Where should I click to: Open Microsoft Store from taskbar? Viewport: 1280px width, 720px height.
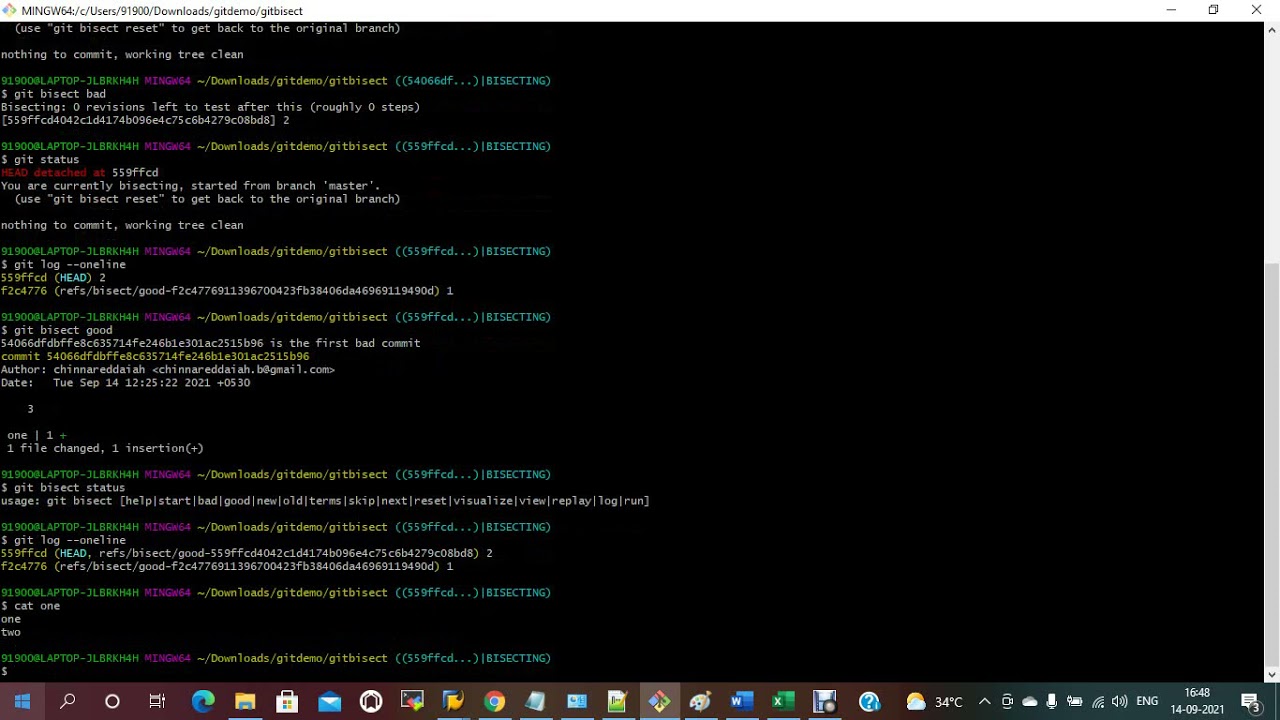point(287,701)
